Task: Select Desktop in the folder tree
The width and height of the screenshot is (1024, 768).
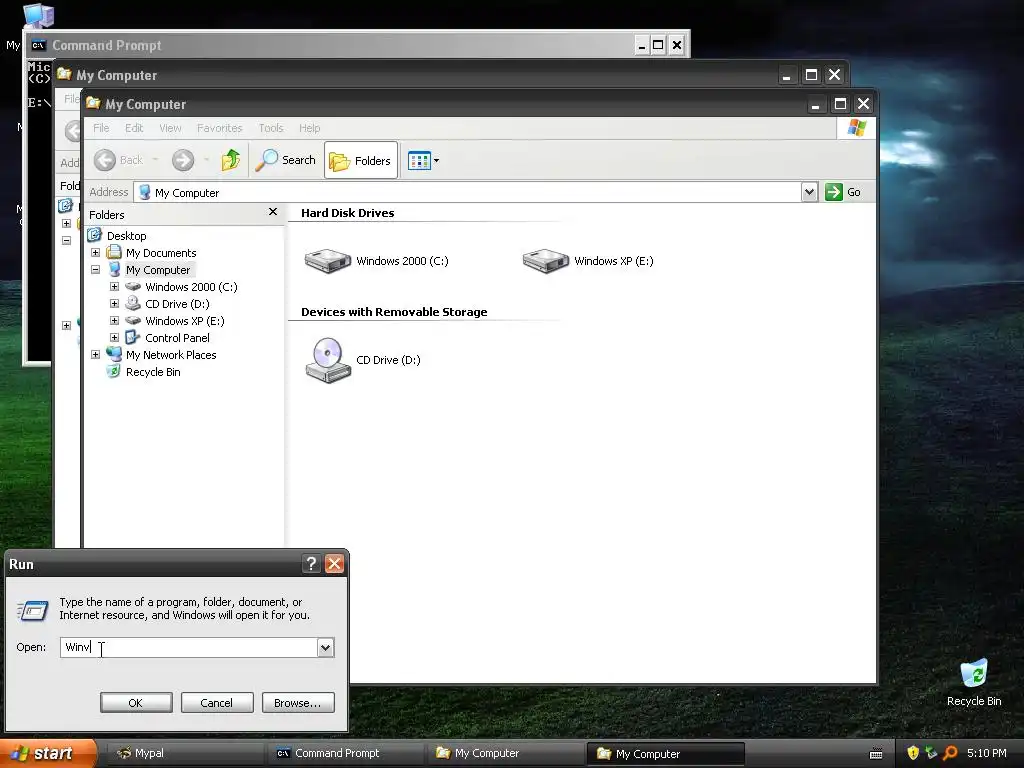Action: click(127, 236)
